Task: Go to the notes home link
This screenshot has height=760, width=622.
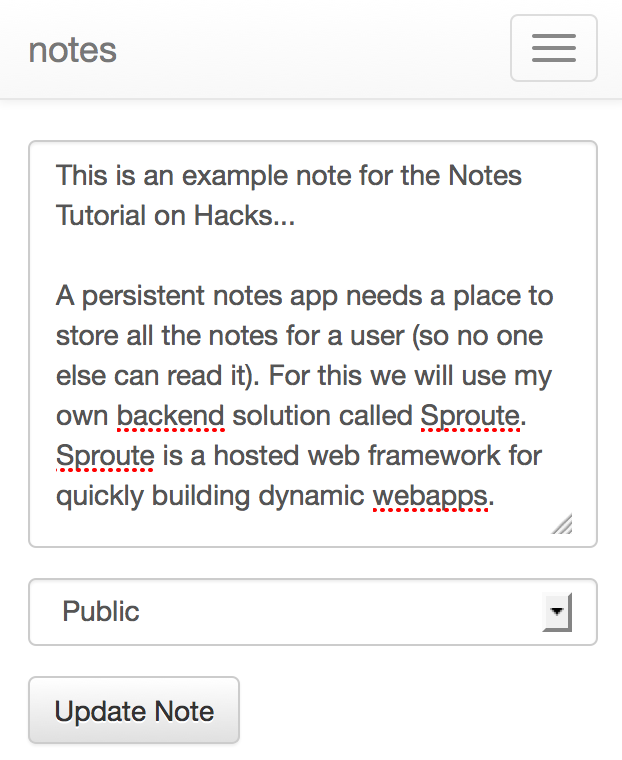Action: pos(73,50)
